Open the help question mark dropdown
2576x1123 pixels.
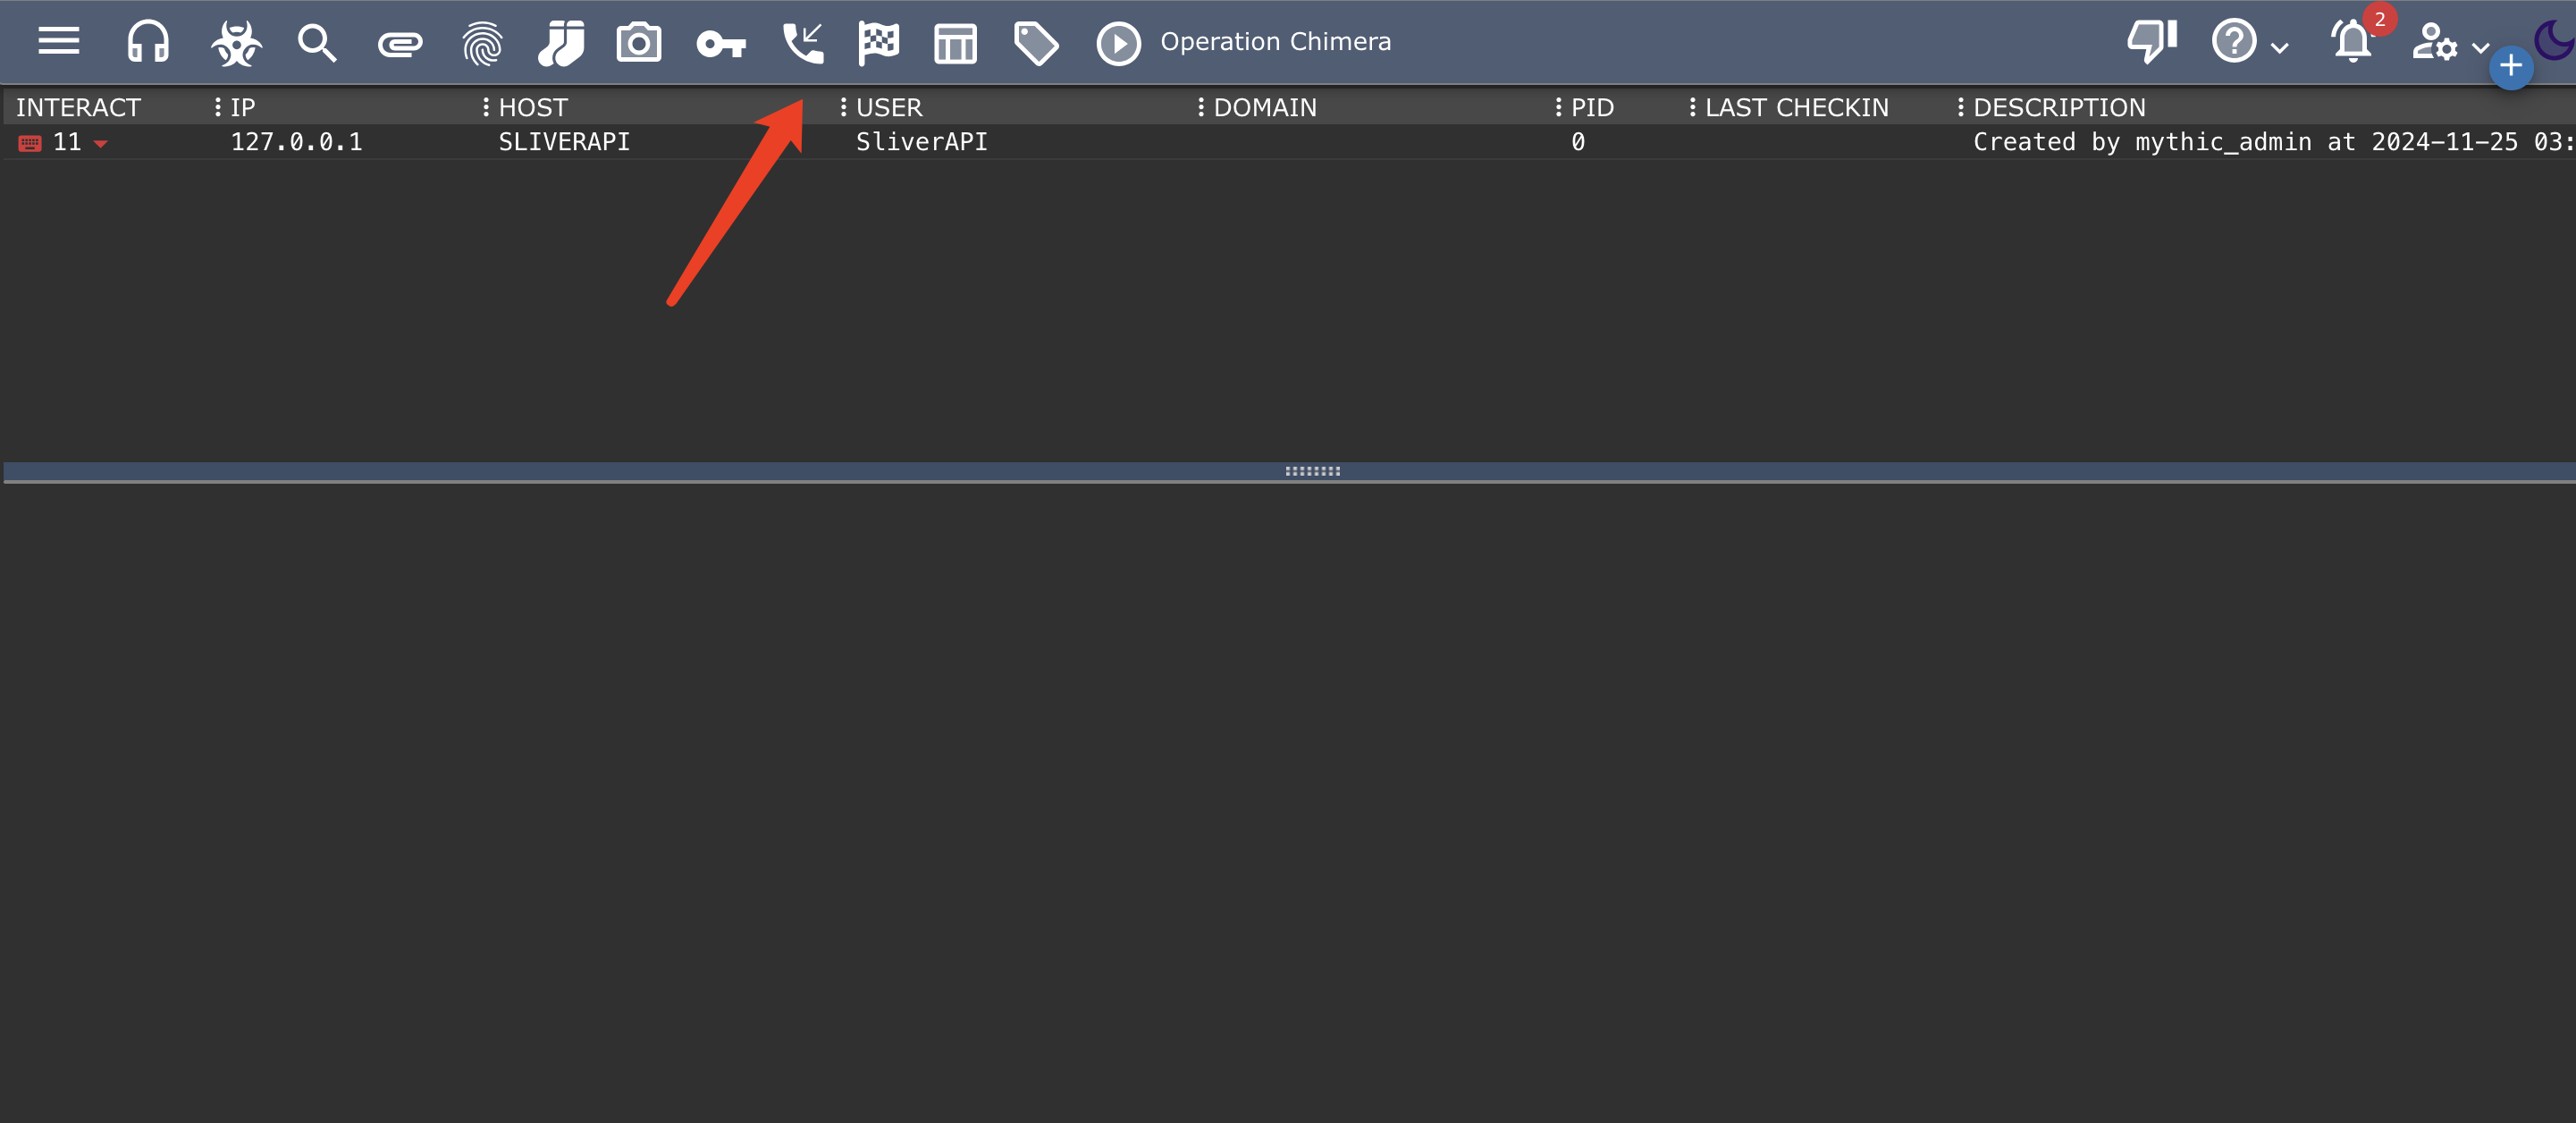tap(2249, 42)
